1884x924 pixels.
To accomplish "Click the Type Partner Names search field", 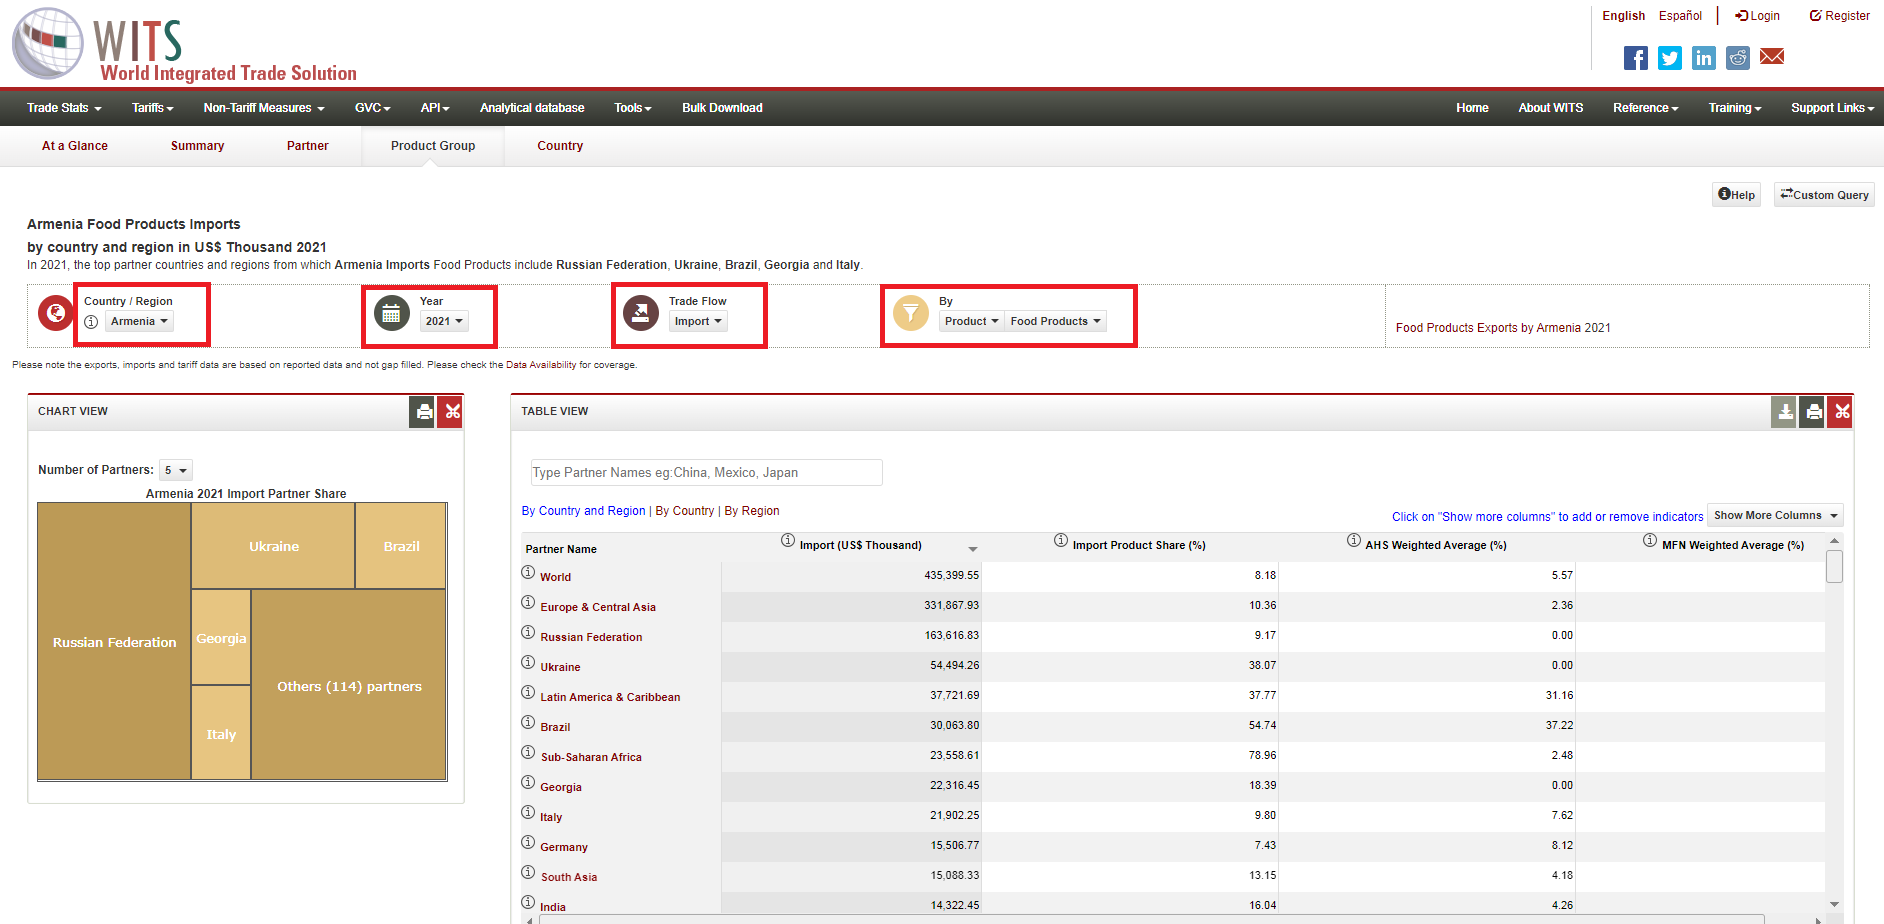I will (x=706, y=473).
